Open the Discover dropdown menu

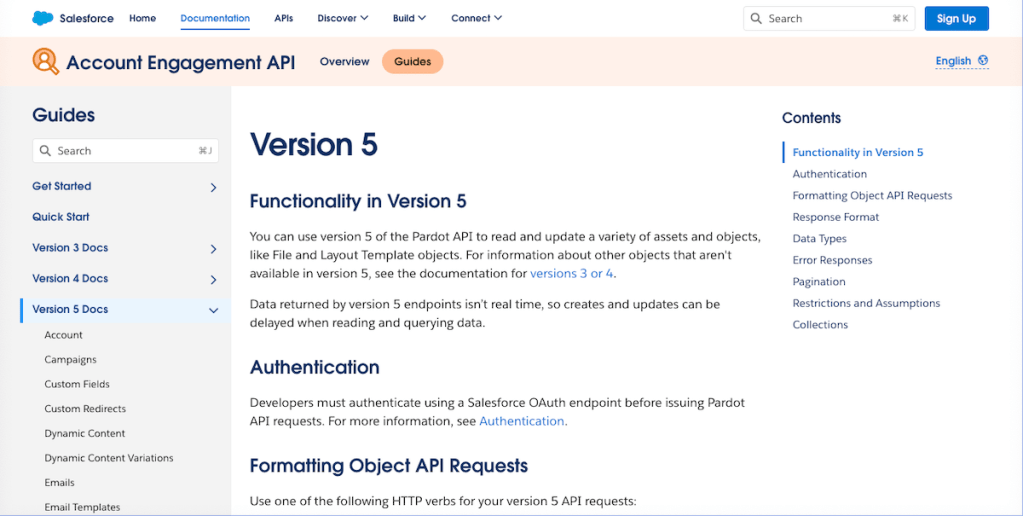coord(342,18)
